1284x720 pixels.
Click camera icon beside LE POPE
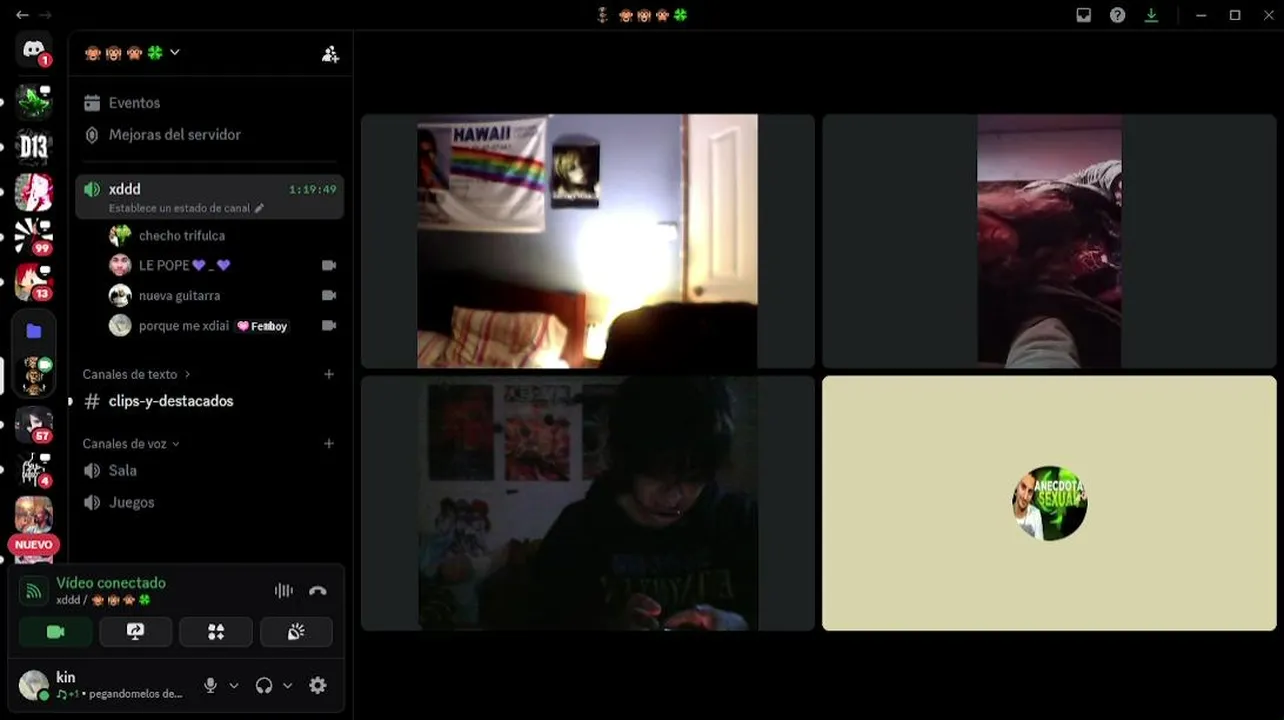click(329, 265)
